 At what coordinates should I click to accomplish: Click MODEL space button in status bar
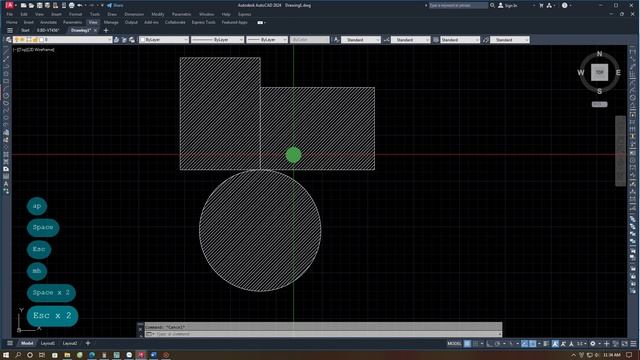tap(454, 344)
